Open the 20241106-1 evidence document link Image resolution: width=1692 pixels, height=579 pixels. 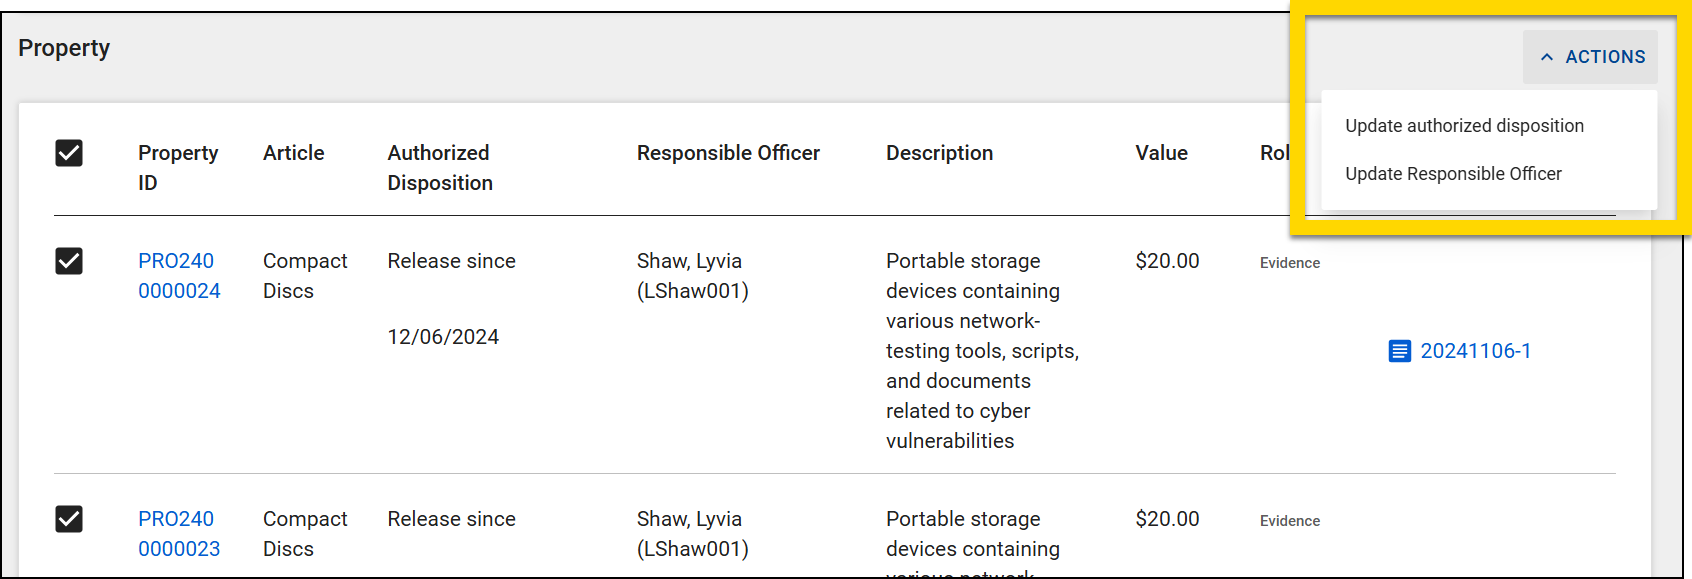pos(1477,351)
